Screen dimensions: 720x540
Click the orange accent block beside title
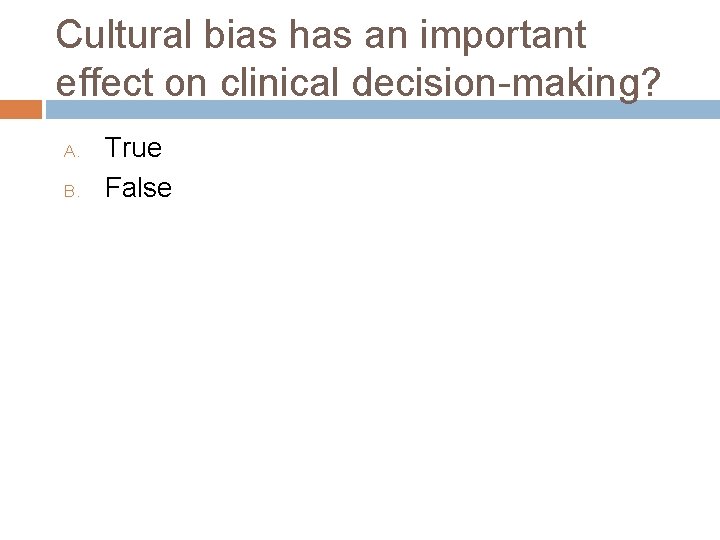(21, 109)
